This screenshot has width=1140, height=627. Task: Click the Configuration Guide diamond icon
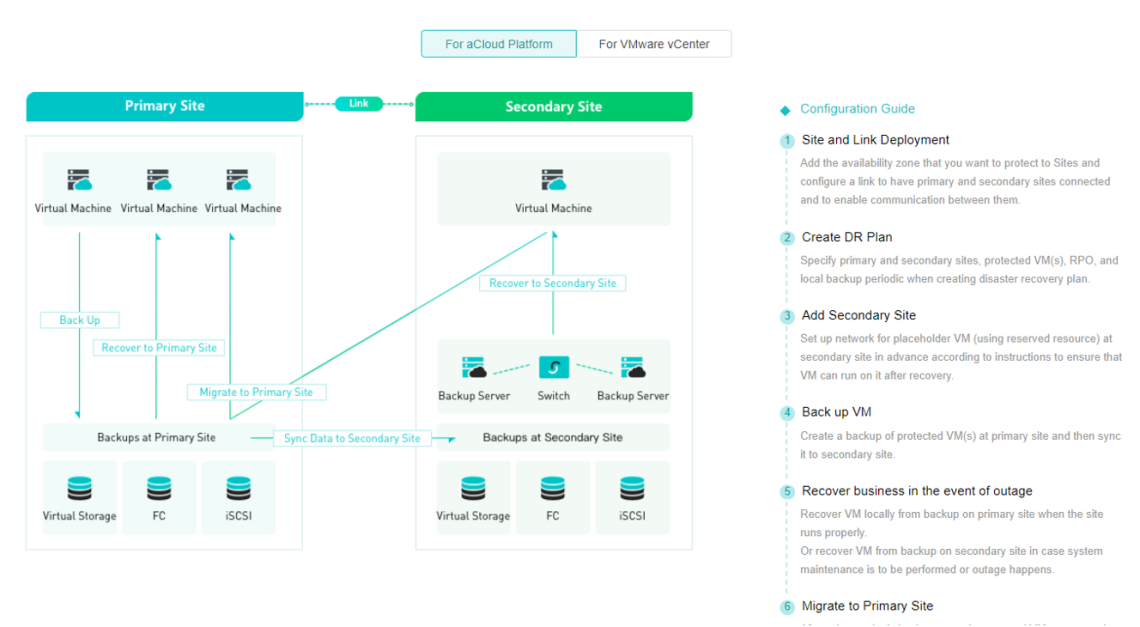(785, 111)
